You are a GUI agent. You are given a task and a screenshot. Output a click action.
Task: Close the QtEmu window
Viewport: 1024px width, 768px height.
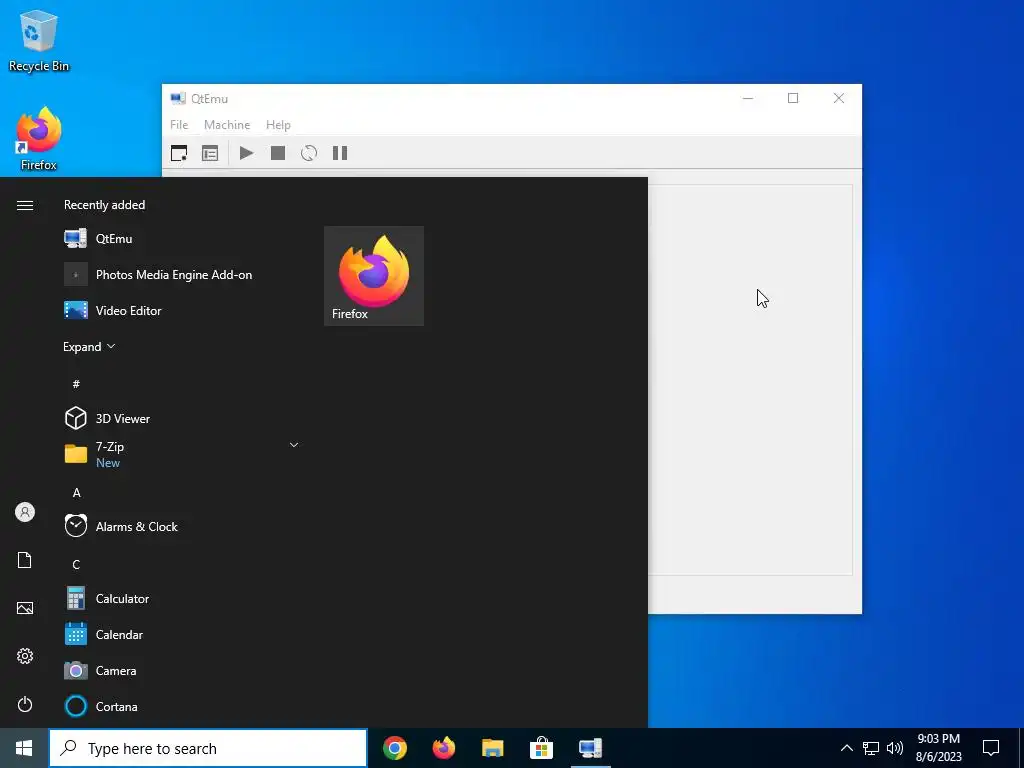click(x=839, y=98)
